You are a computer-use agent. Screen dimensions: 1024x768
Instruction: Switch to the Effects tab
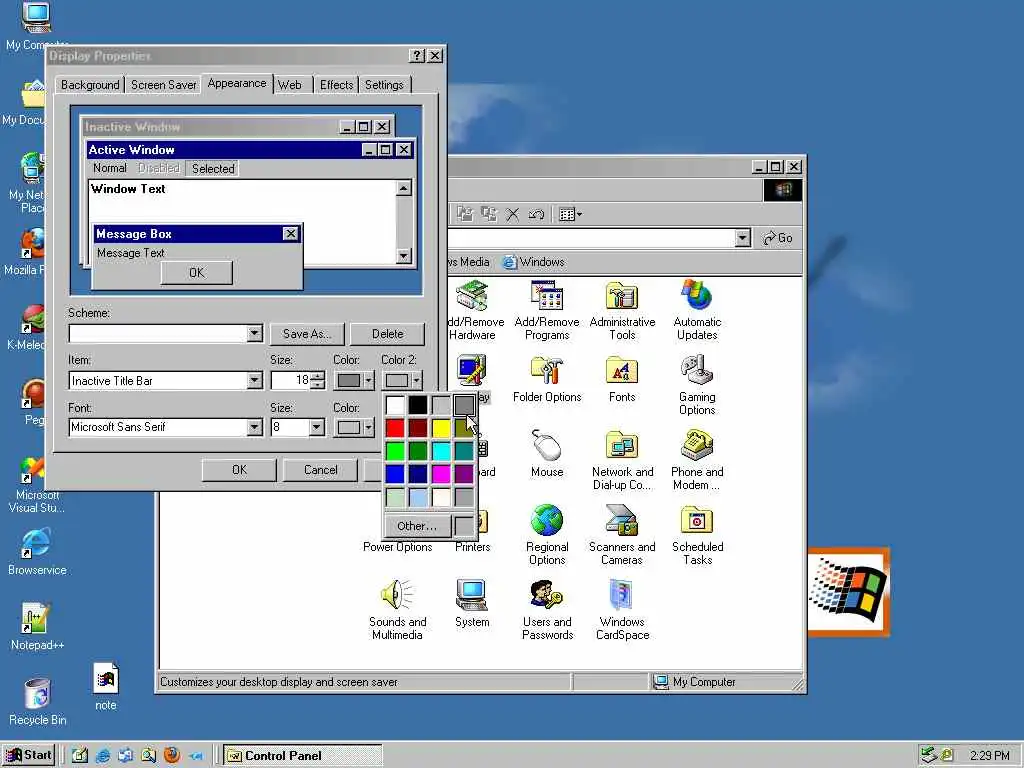(336, 85)
